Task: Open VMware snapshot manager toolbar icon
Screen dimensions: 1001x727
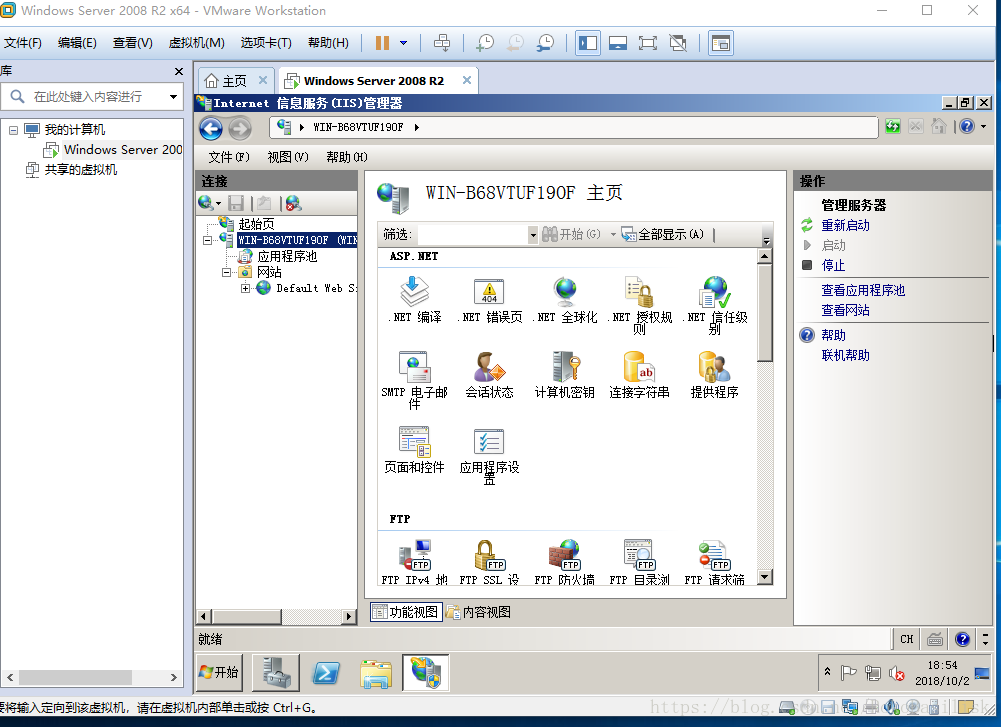Action: 545,43
